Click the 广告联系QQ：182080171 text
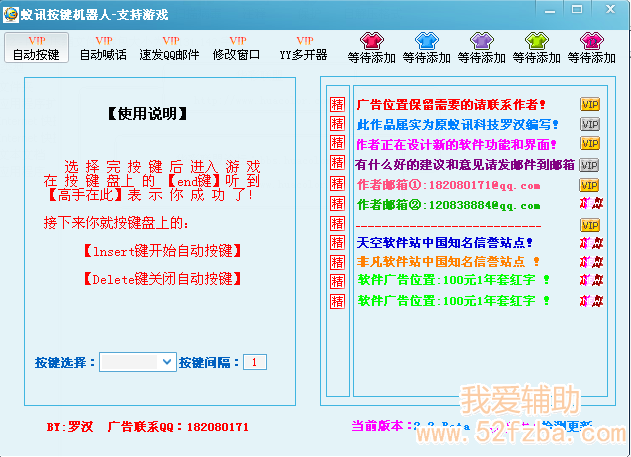This screenshot has width=631, height=457. tap(178, 426)
